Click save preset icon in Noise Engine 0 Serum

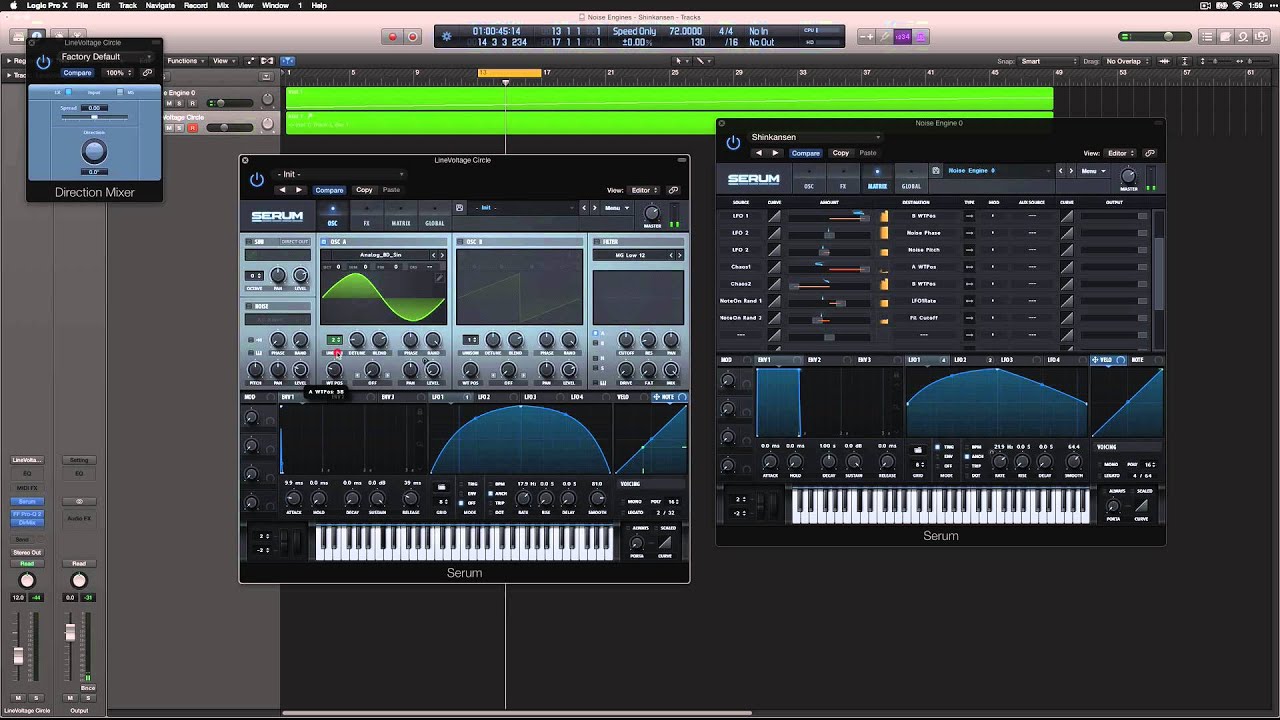(x=936, y=171)
